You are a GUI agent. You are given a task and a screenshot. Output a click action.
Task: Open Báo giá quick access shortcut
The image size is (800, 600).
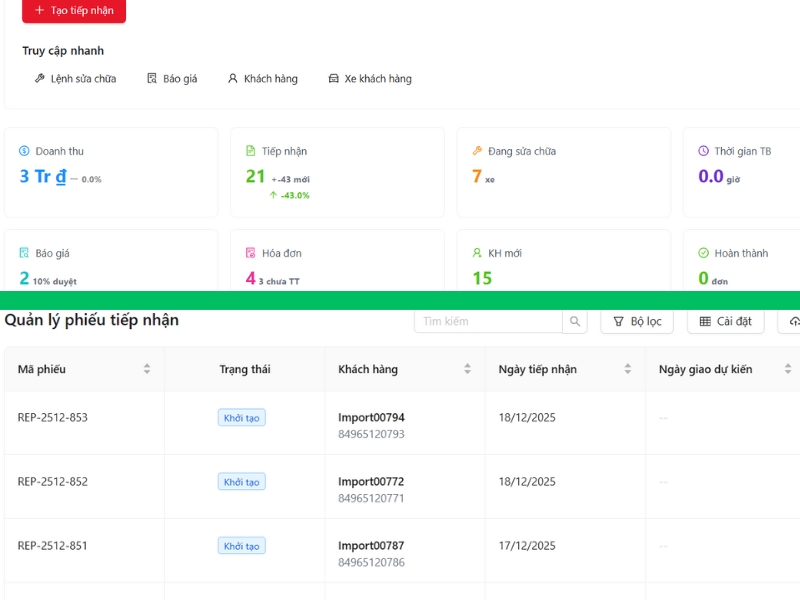pos(171,79)
